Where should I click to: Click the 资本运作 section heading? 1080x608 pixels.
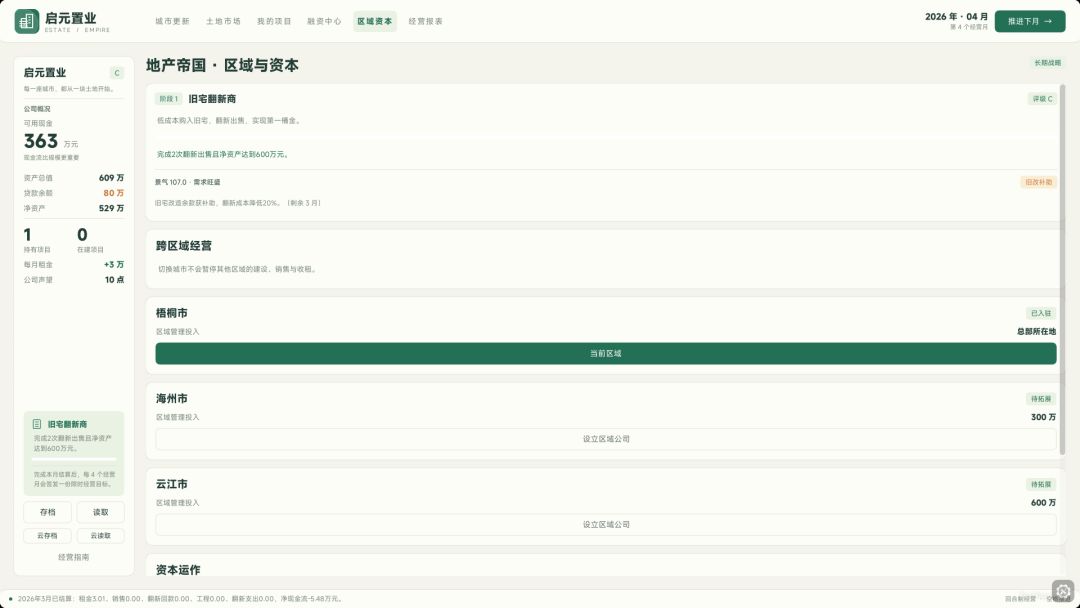[x=178, y=569]
